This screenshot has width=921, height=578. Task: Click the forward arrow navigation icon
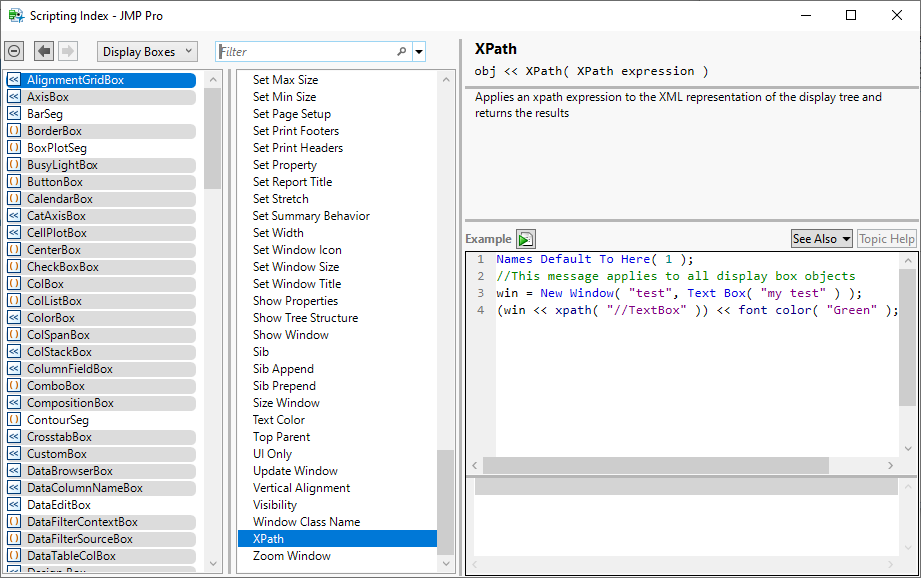(x=67, y=51)
